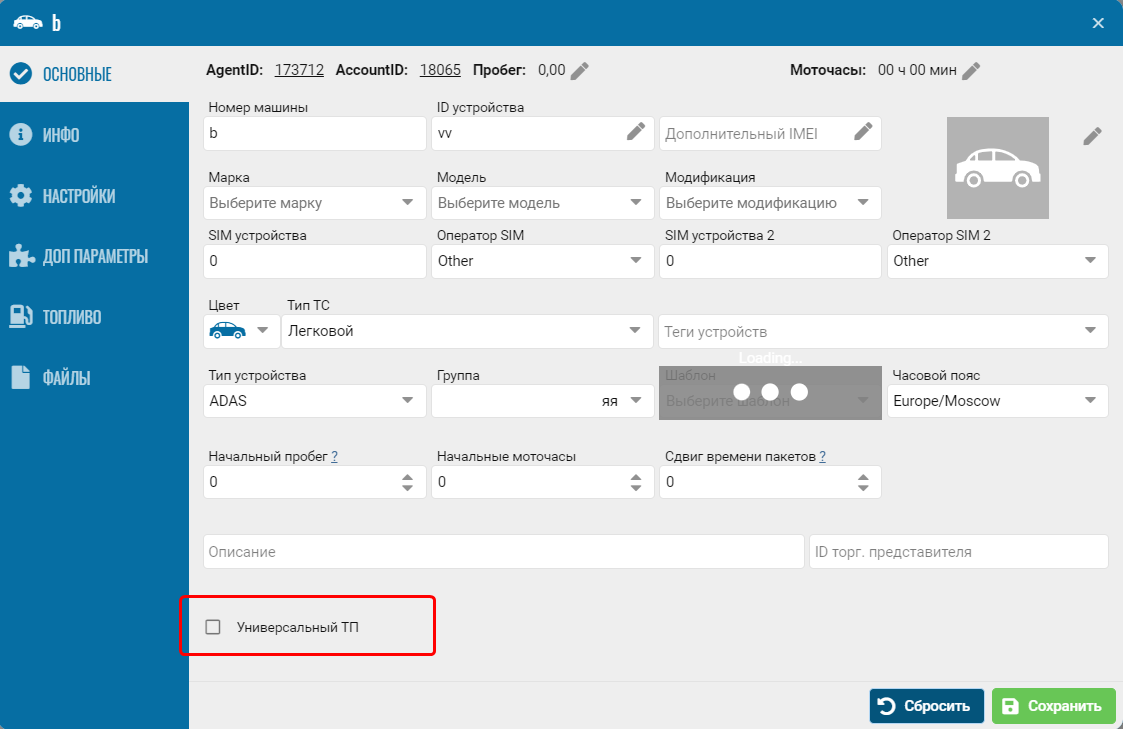1123x729 pixels.
Task: Click the document icon for Файлы
Action: (21, 377)
